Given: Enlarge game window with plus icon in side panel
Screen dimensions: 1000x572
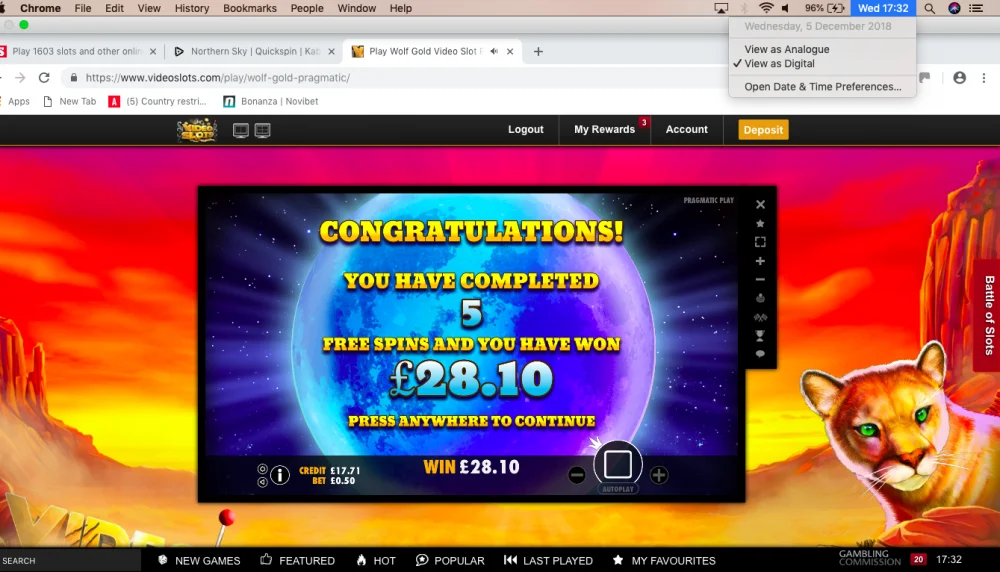Looking at the screenshot, I should point(760,261).
